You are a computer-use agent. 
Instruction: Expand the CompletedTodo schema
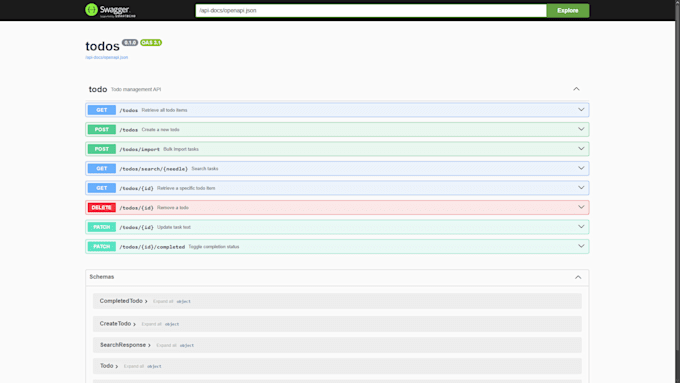click(x=124, y=301)
